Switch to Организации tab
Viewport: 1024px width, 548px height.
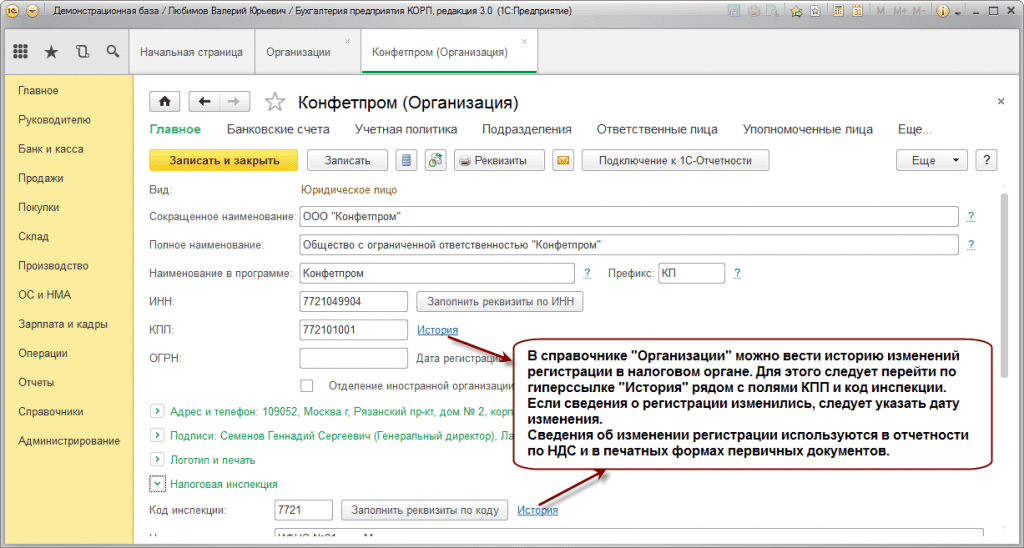[x=297, y=51]
